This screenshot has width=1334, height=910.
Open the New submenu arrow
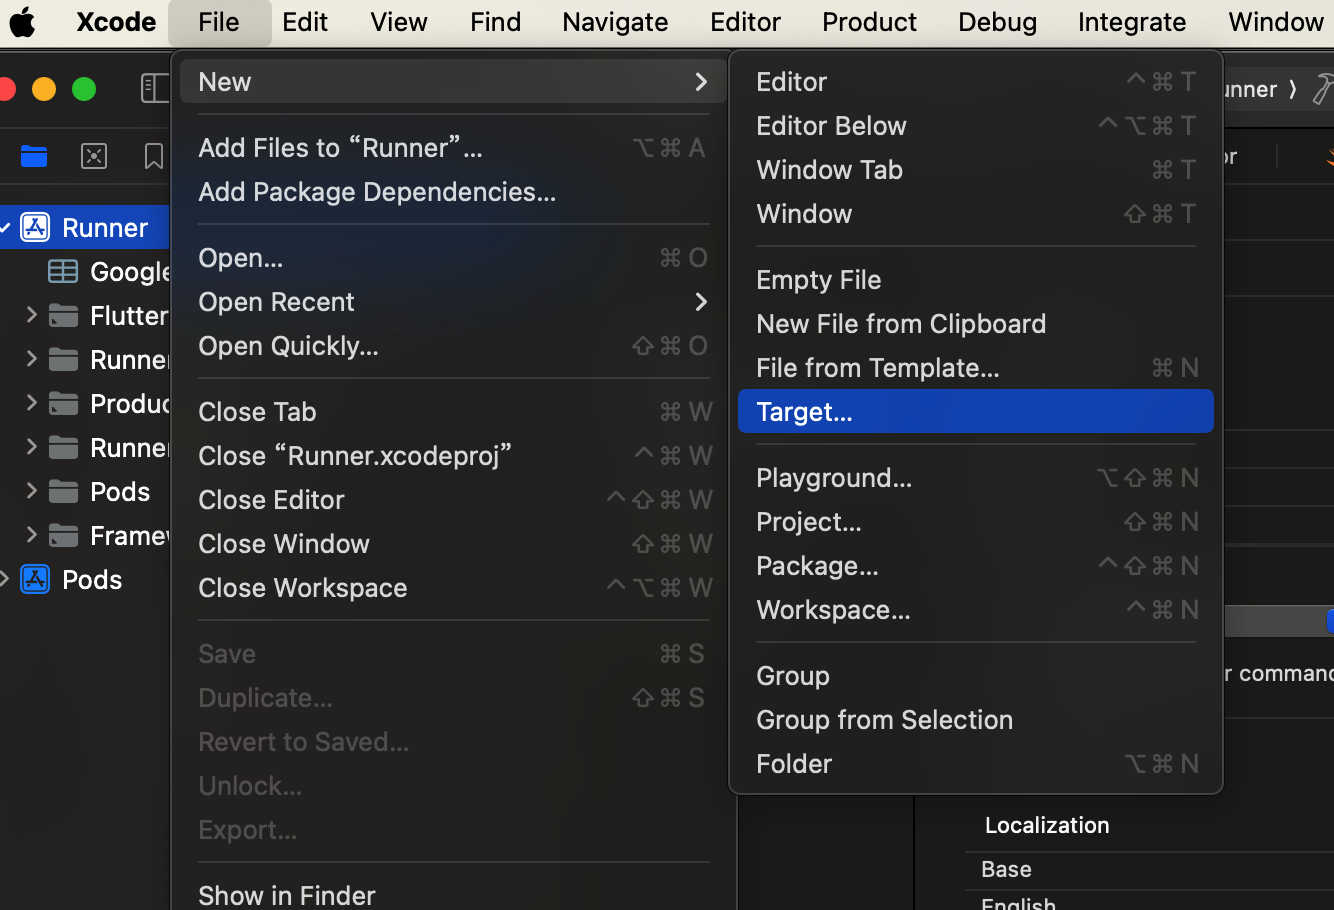pyautogui.click(x=701, y=81)
